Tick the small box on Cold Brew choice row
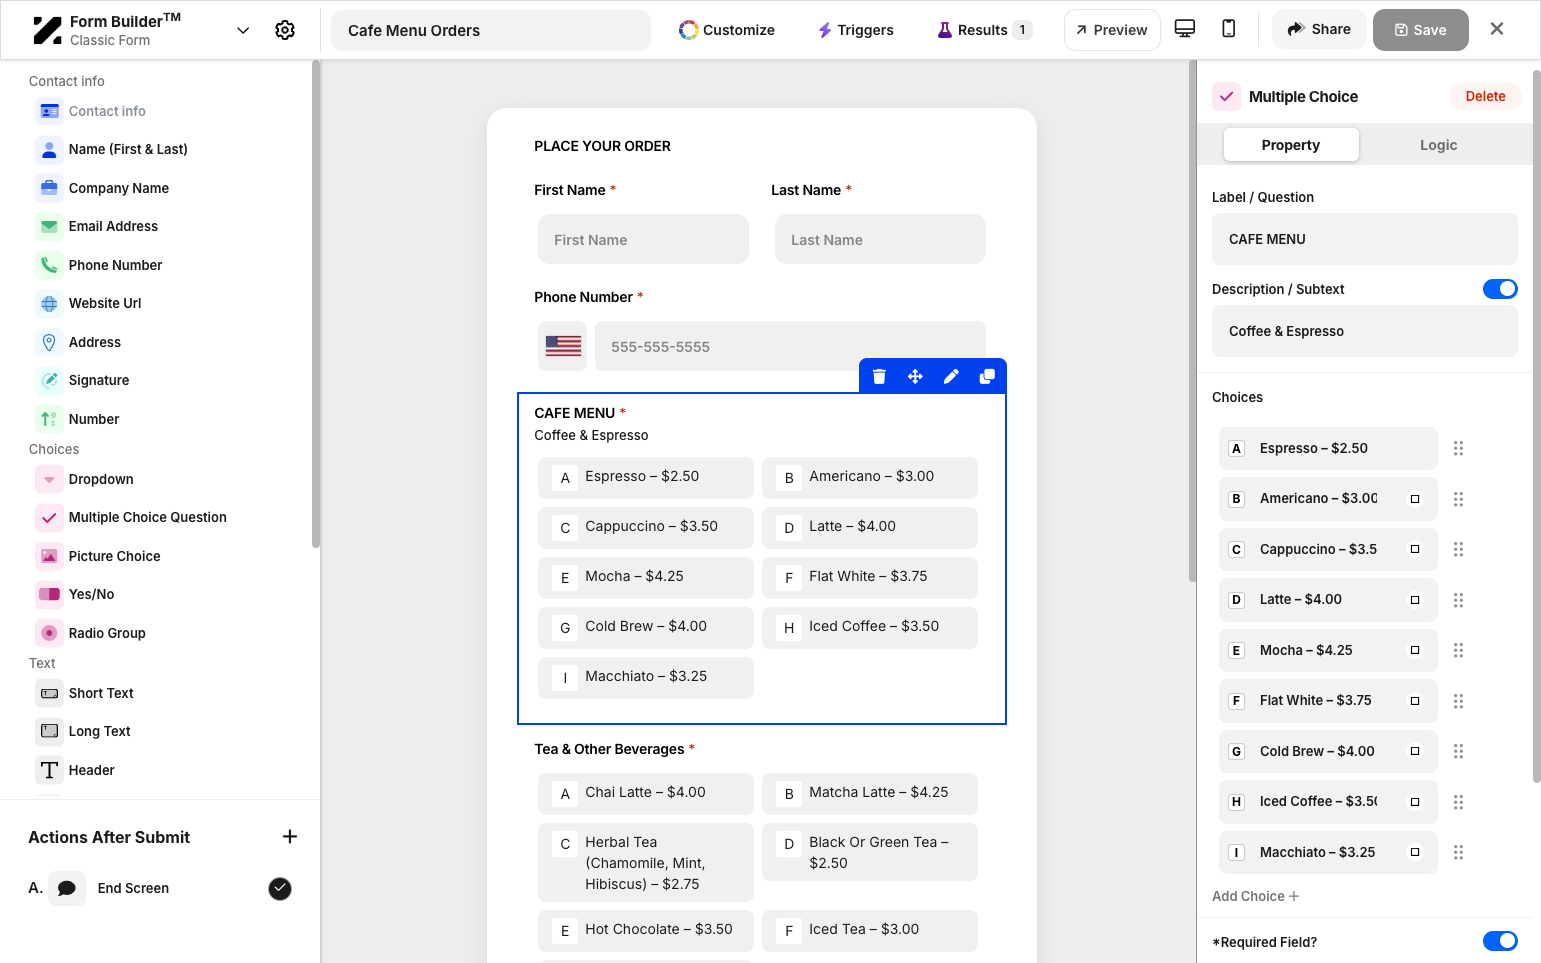1541x963 pixels. (1415, 751)
